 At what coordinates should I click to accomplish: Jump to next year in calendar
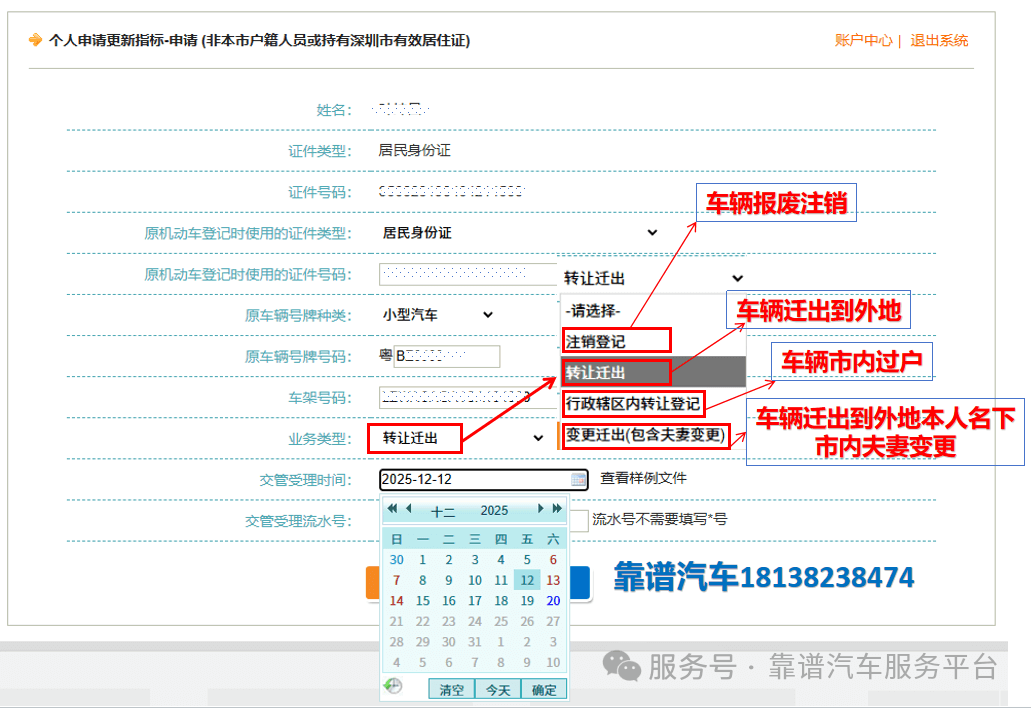(557, 509)
